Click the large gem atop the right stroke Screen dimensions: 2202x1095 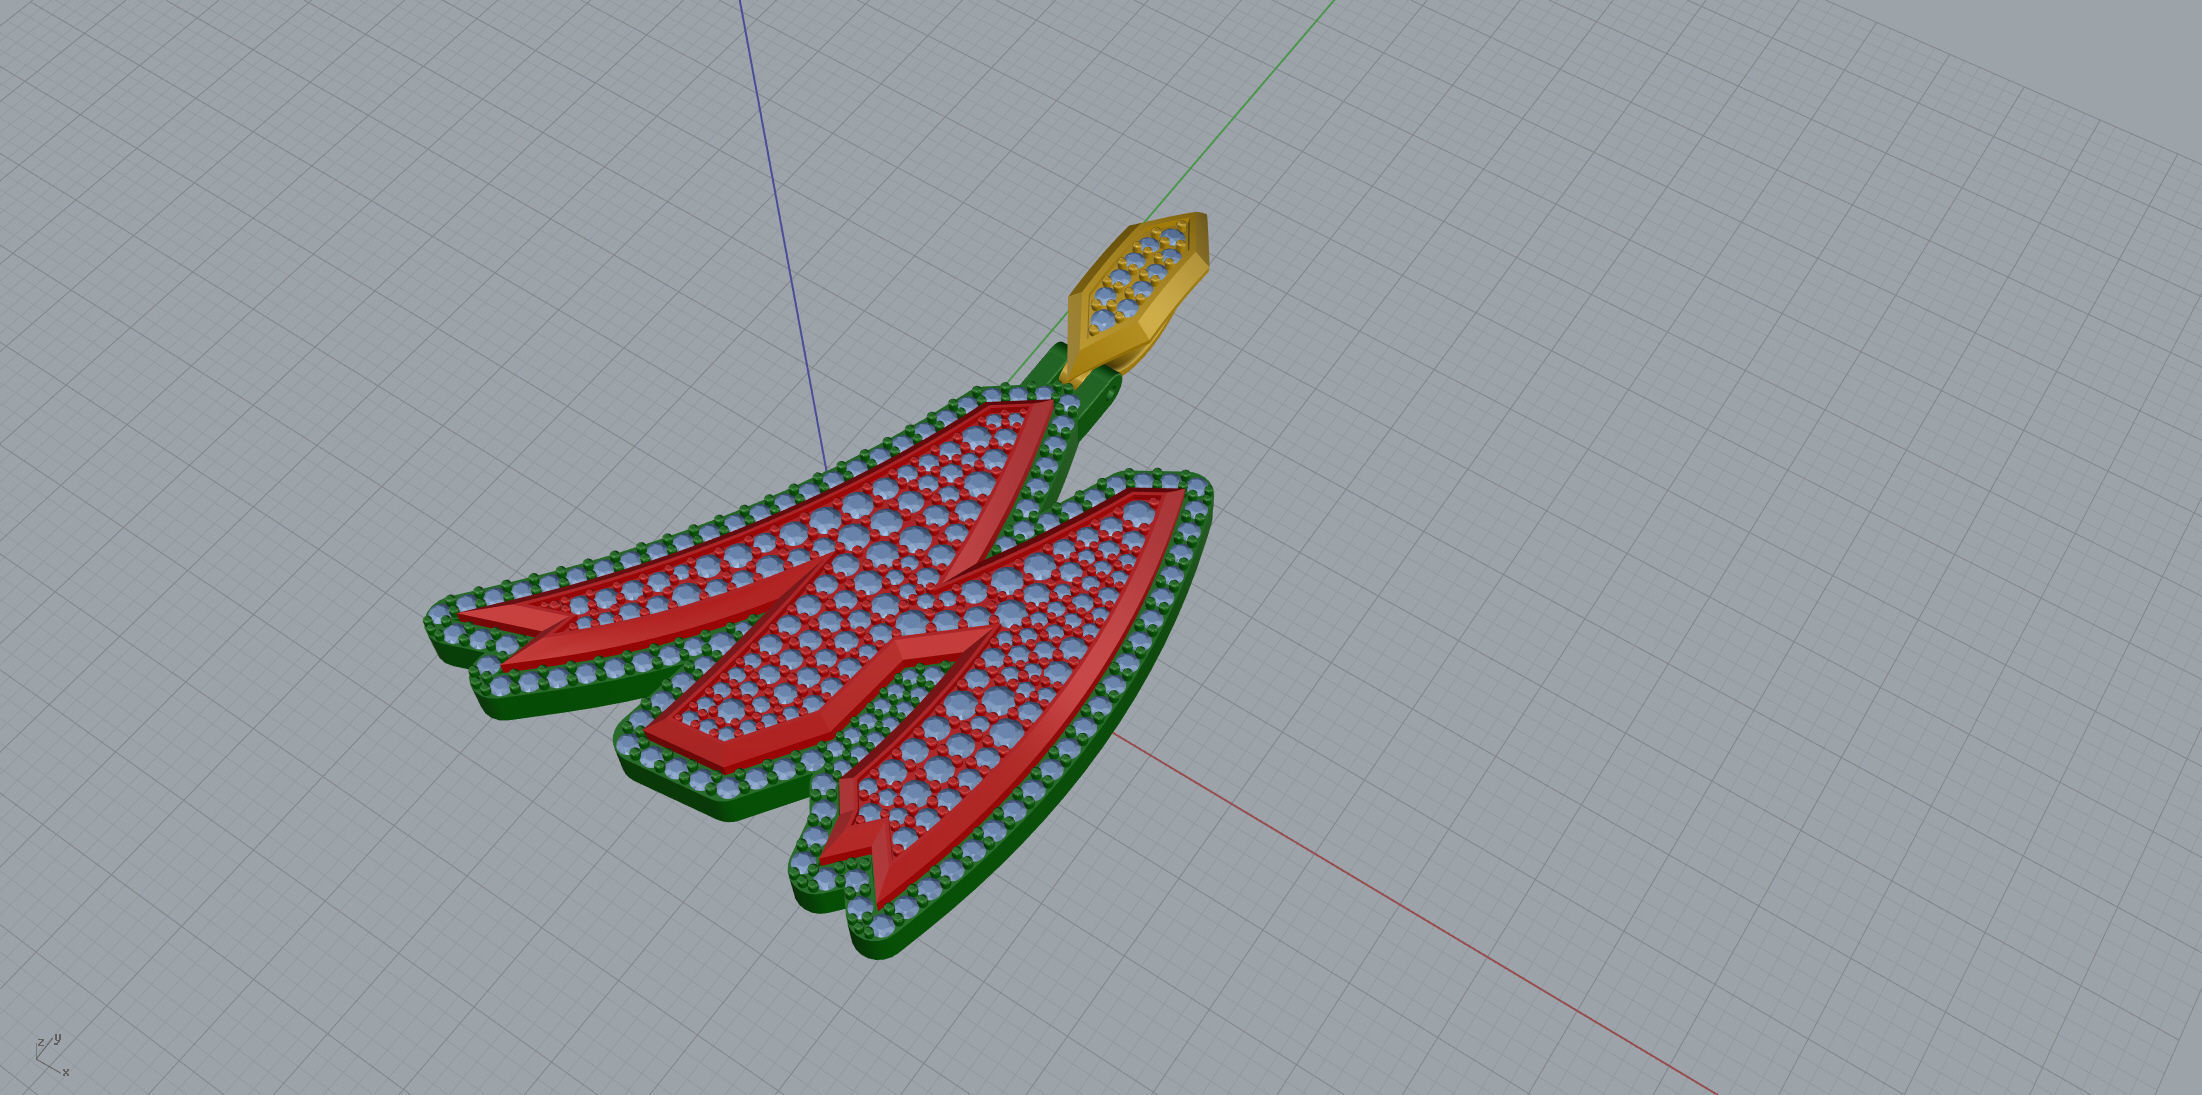(1139, 512)
